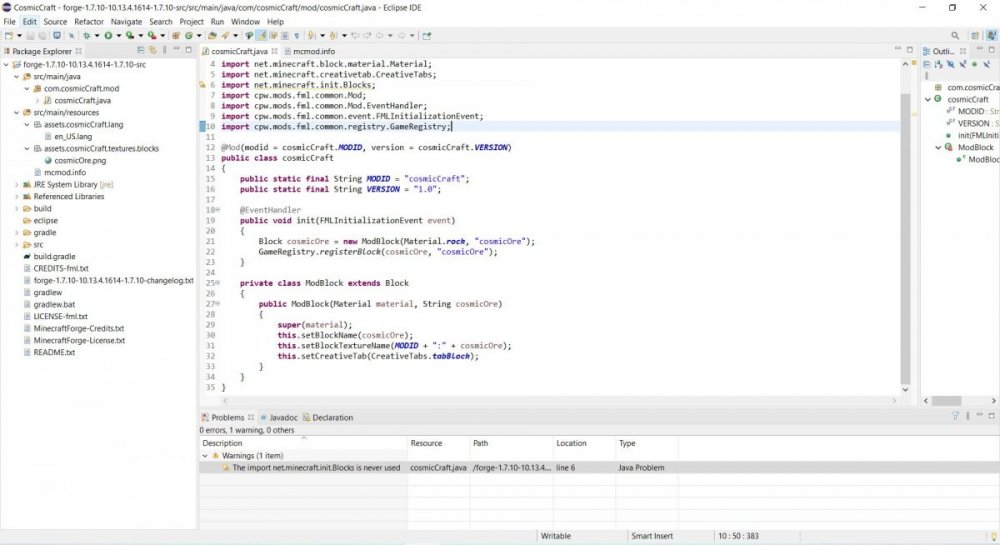Open dropdown arrow next to New button

[19, 36]
